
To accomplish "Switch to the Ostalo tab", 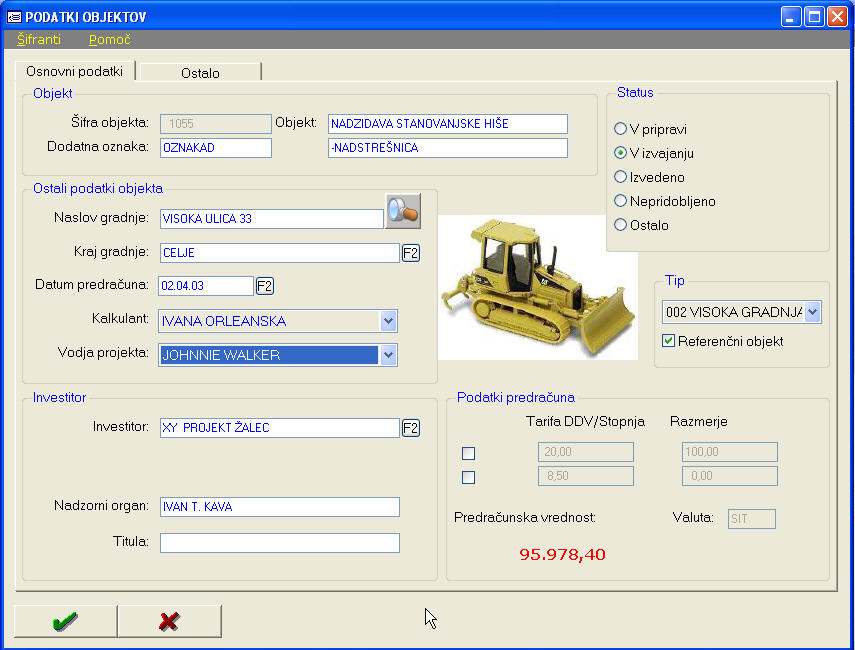I will coord(200,73).
